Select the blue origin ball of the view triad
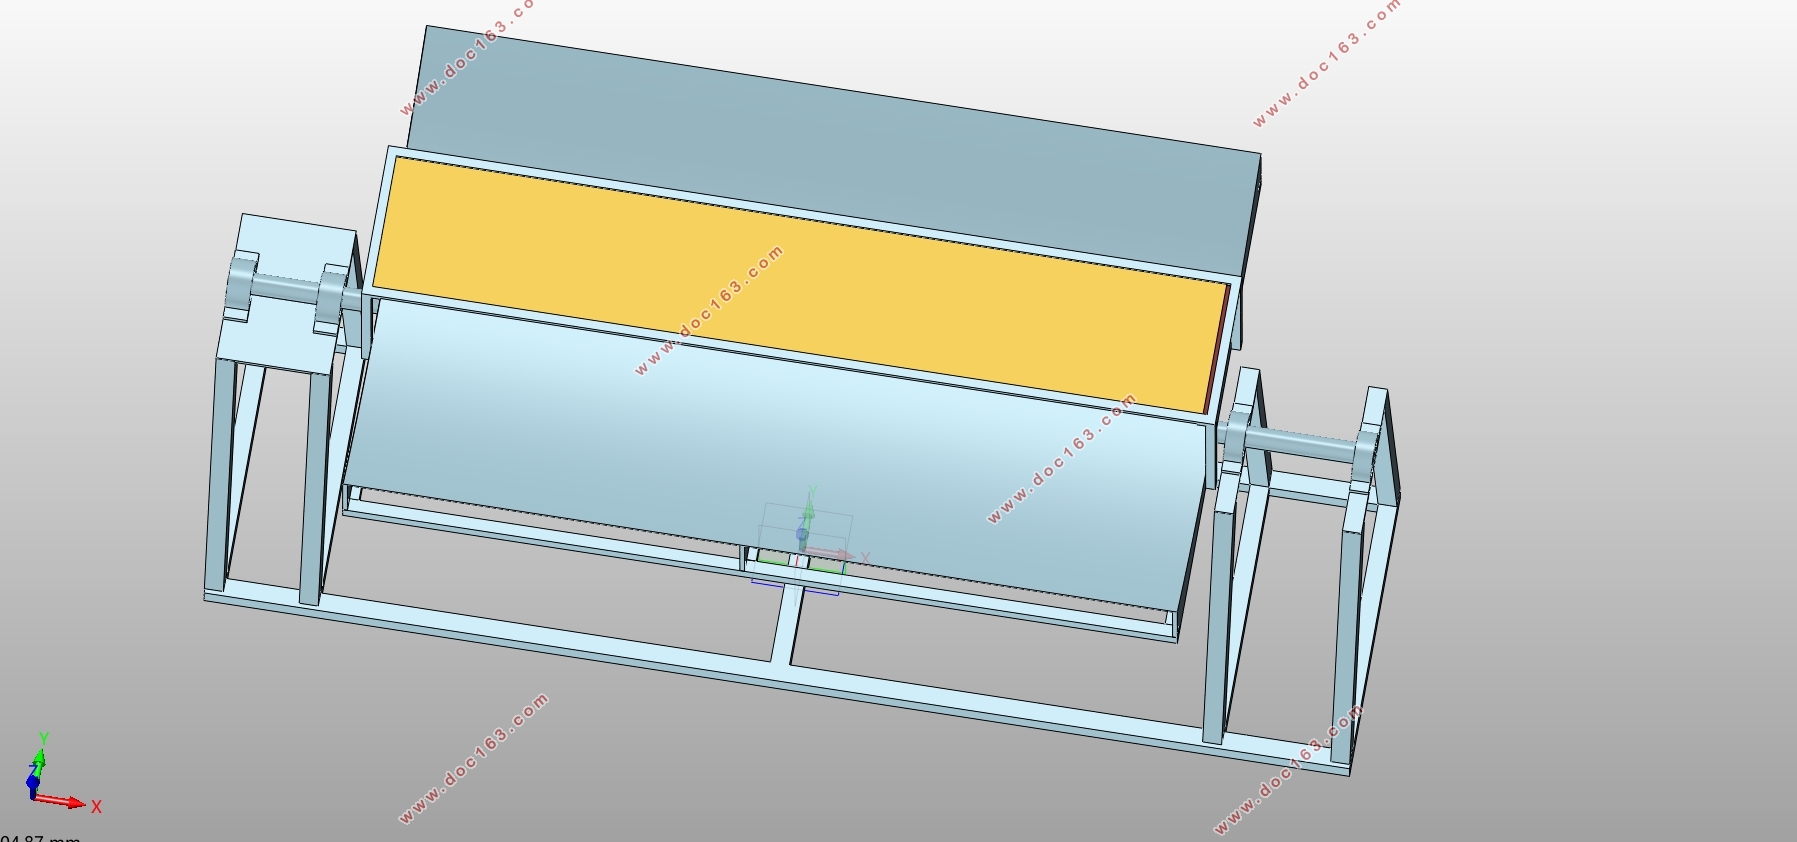The image size is (1797, 842). tap(33, 780)
